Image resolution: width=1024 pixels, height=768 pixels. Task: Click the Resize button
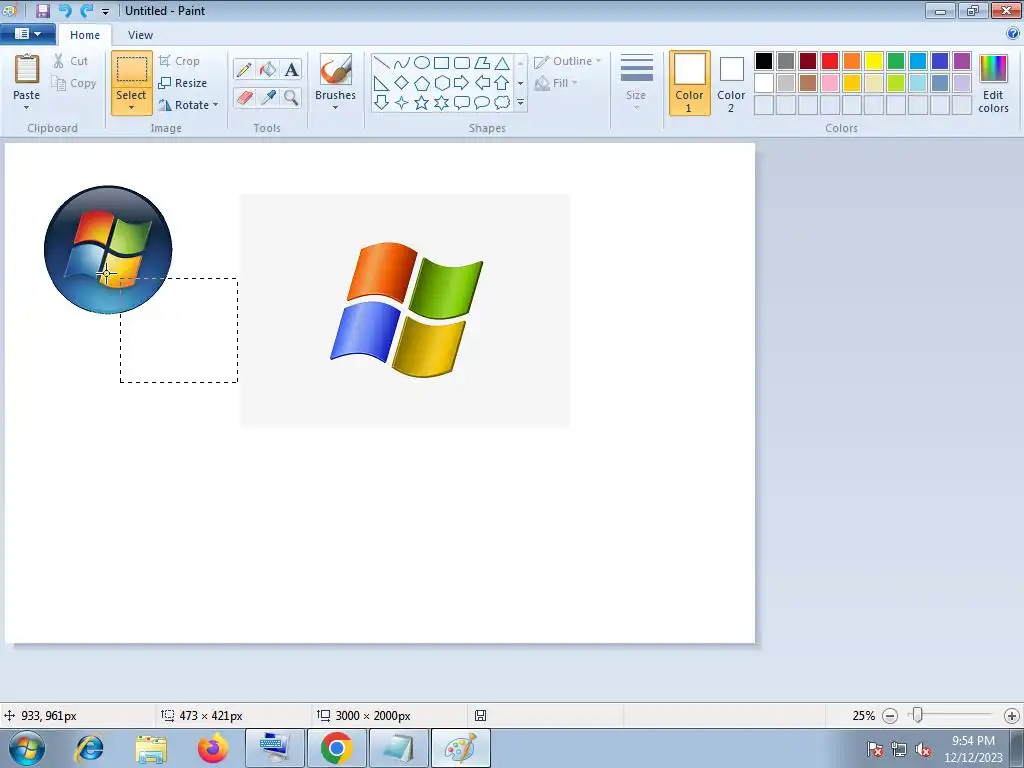pos(182,83)
